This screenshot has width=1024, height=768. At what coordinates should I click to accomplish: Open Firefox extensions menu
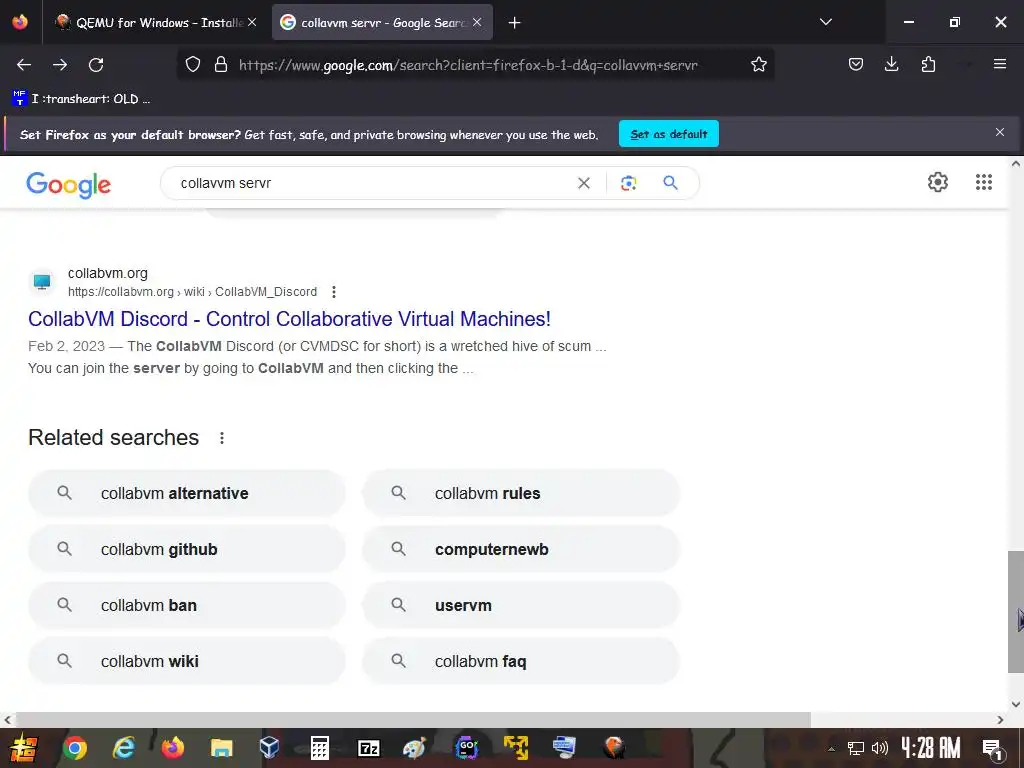tap(928, 64)
